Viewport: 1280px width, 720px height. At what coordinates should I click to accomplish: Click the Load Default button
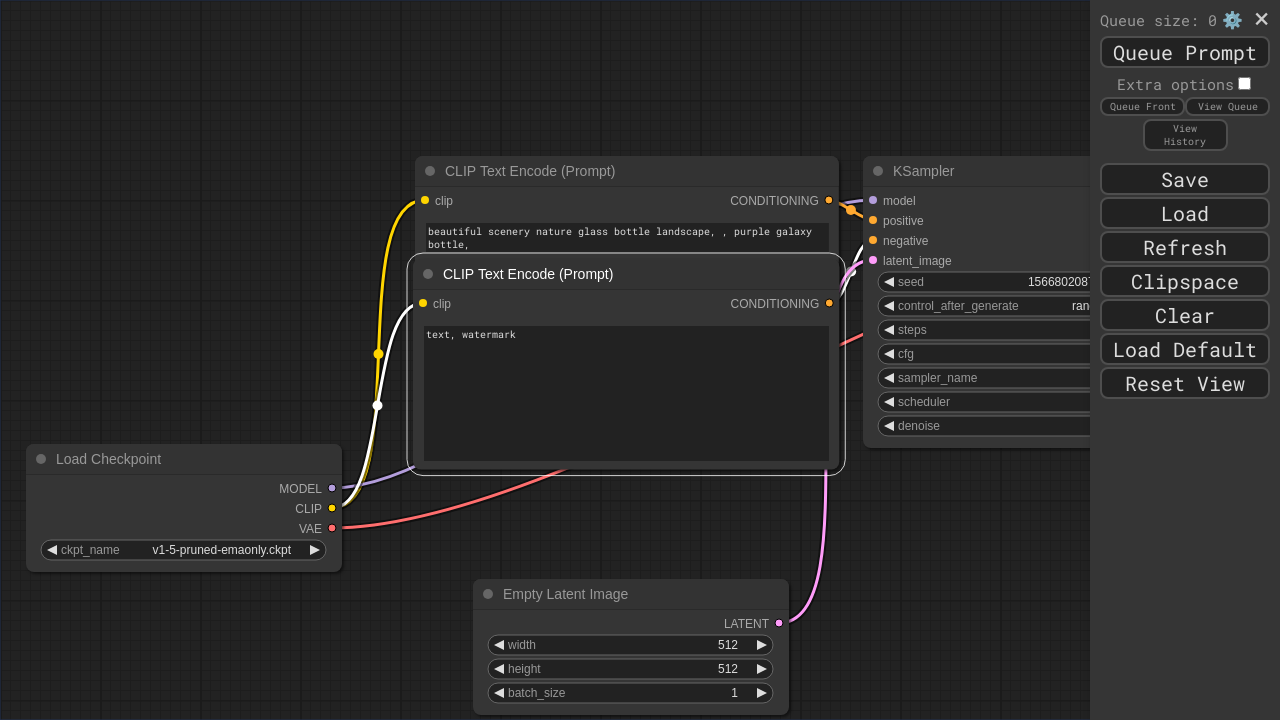click(1184, 350)
